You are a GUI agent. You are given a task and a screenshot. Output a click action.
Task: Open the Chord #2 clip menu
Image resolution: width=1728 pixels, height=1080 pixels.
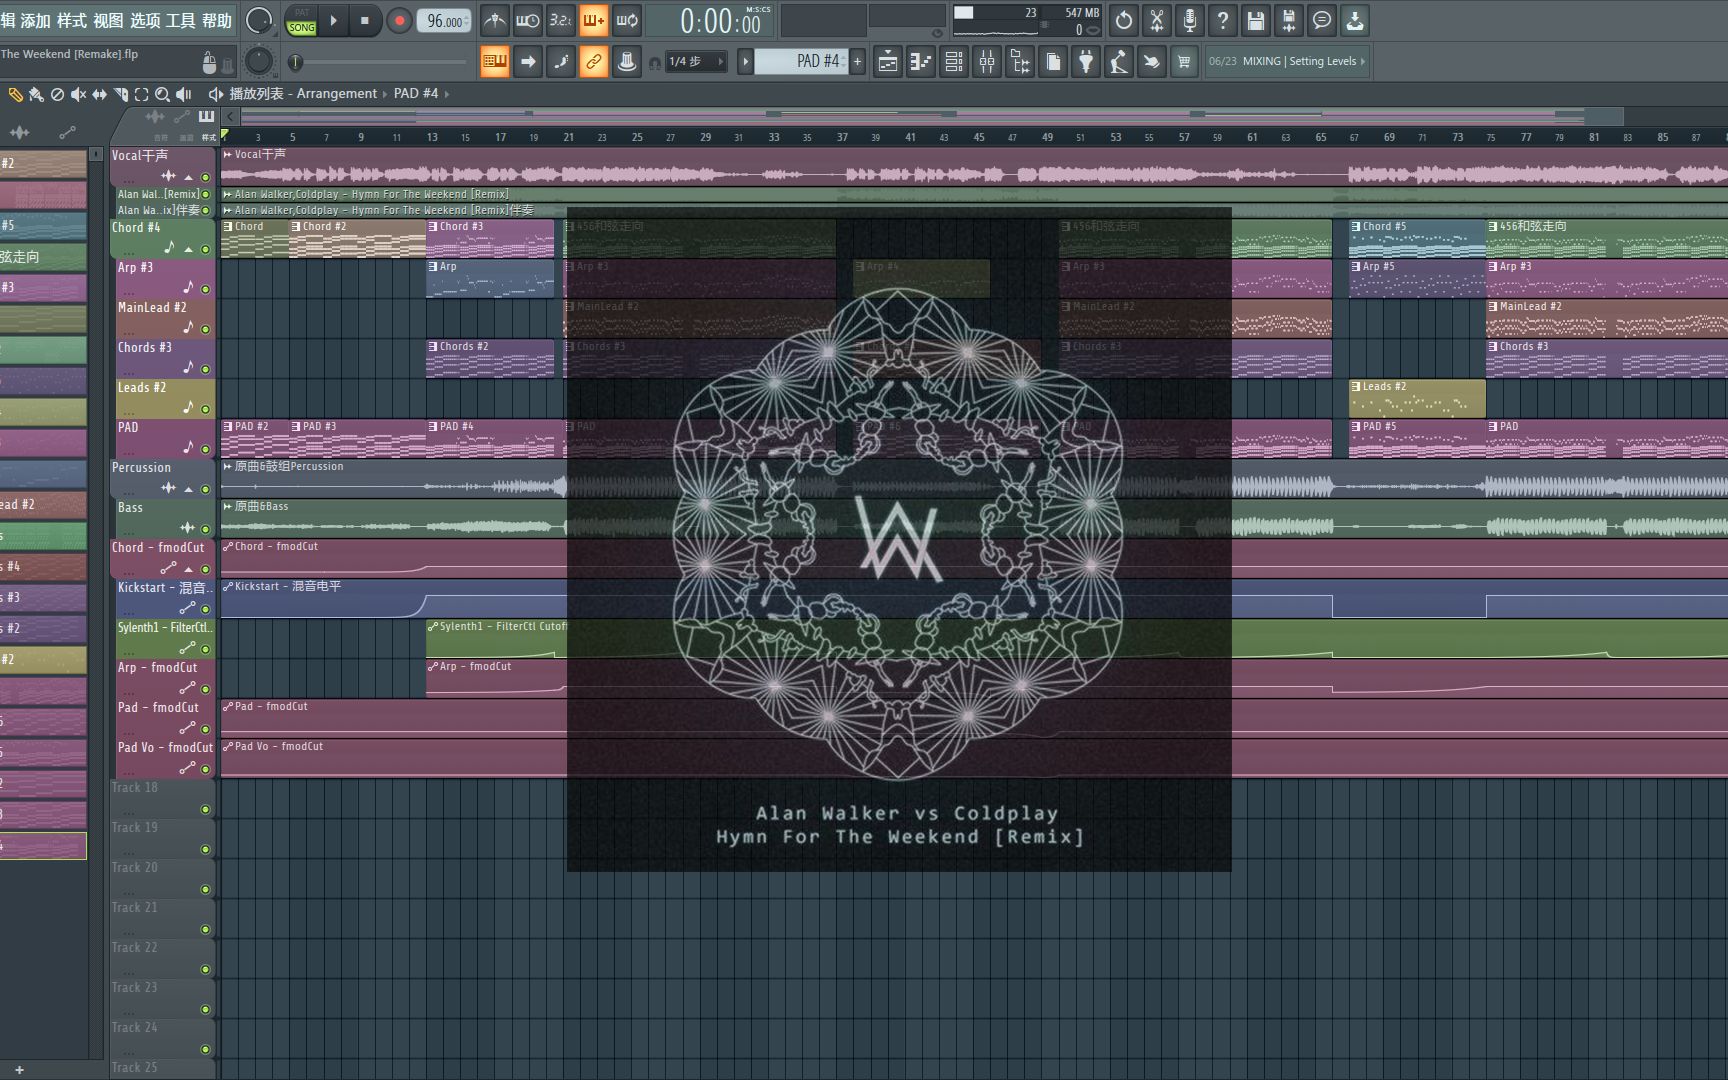(296, 227)
